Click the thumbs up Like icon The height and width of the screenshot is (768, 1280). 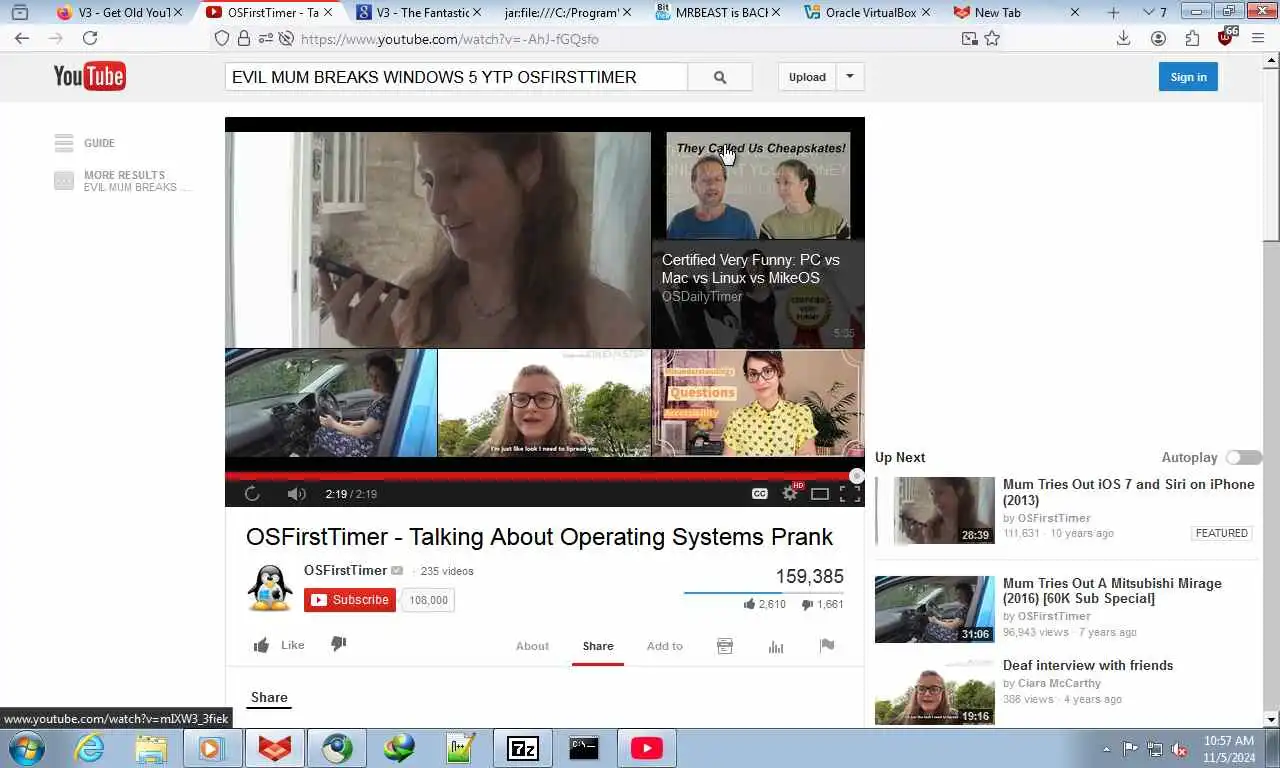261,645
